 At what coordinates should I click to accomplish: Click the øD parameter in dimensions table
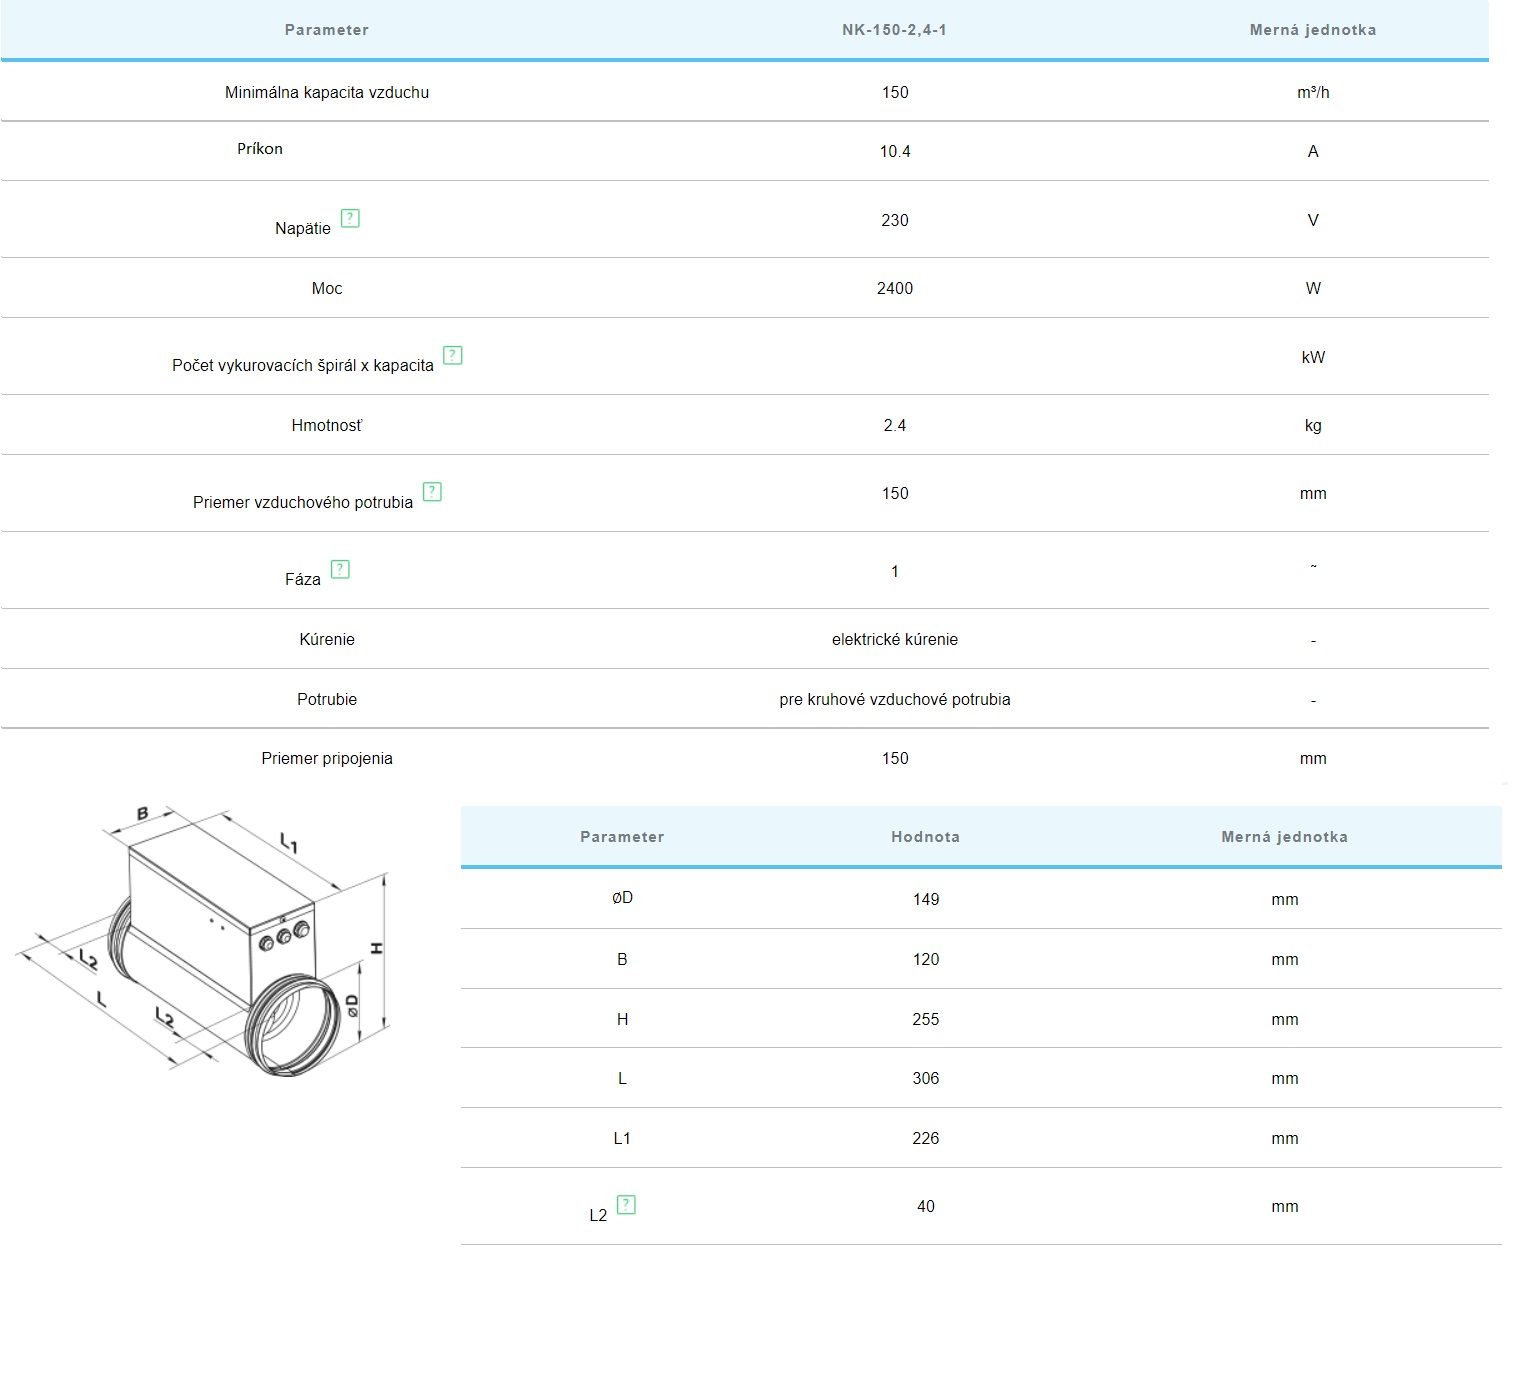622,898
